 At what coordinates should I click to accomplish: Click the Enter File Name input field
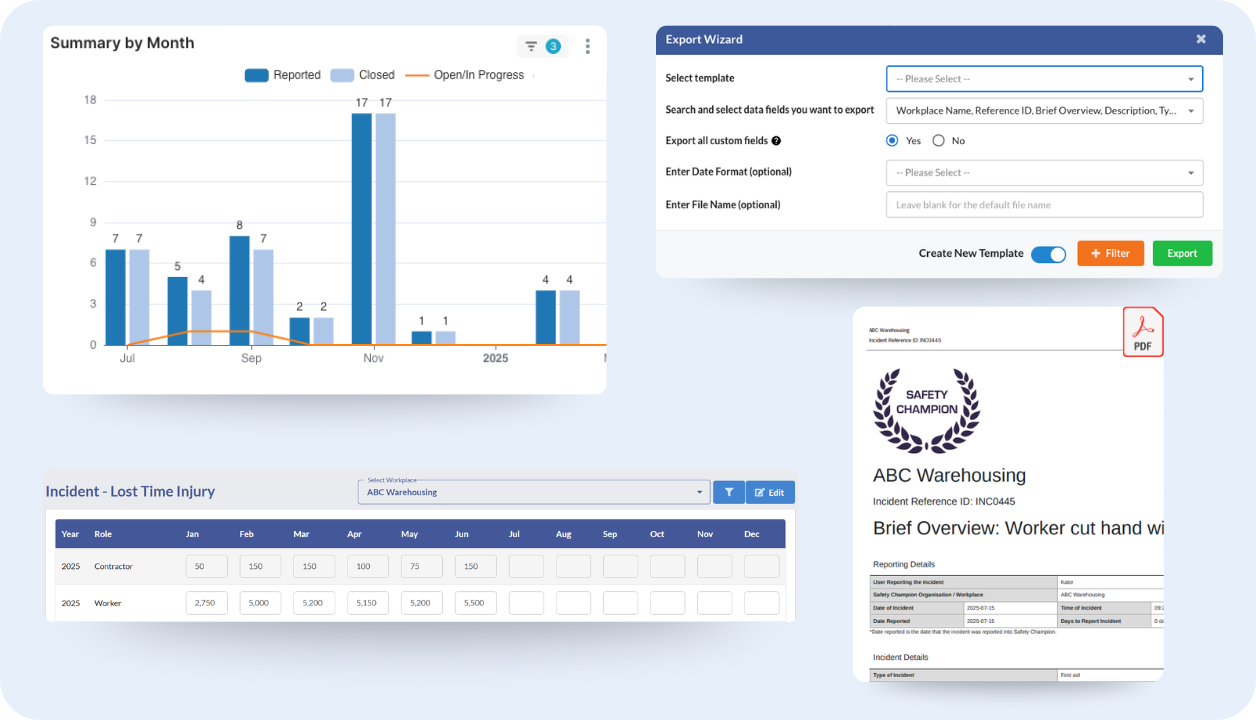[1044, 204]
